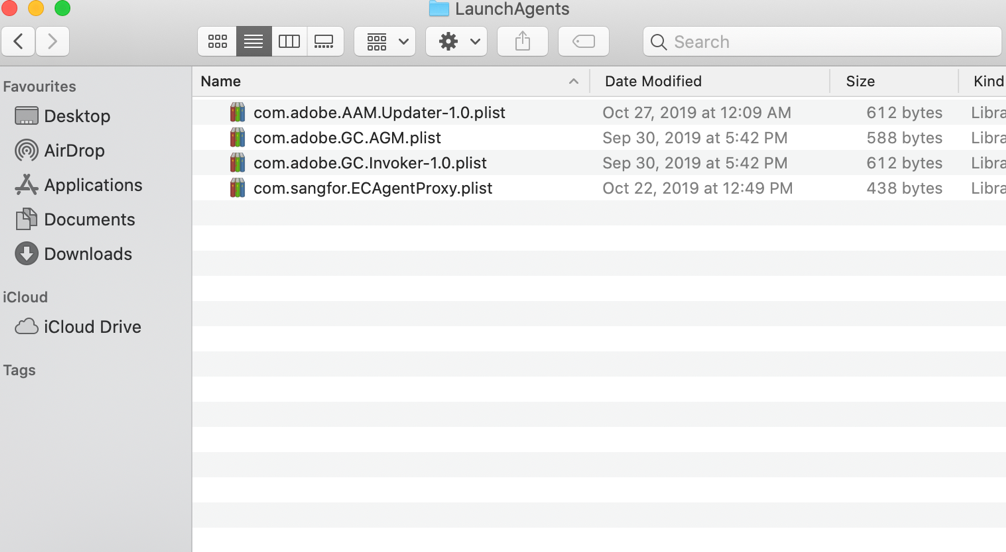Switch to icon view
The width and height of the screenshot is (1006, 552).
[x=217, y=42]
